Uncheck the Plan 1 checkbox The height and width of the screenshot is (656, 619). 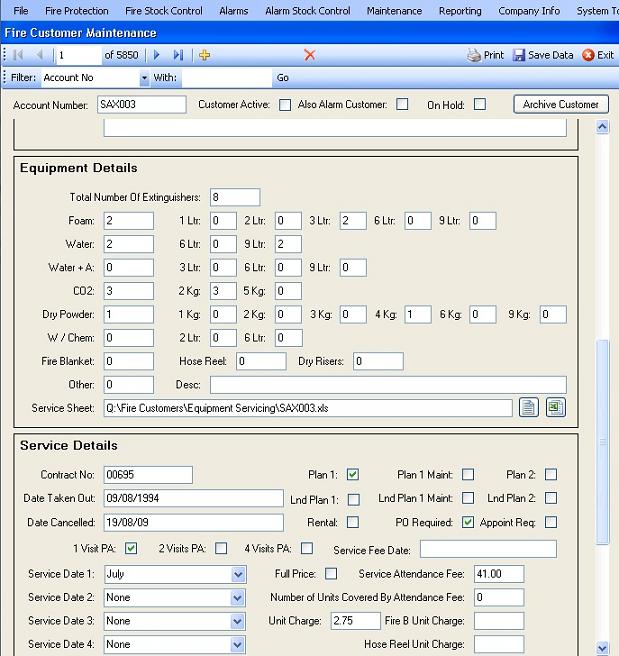tap(353, 475)
